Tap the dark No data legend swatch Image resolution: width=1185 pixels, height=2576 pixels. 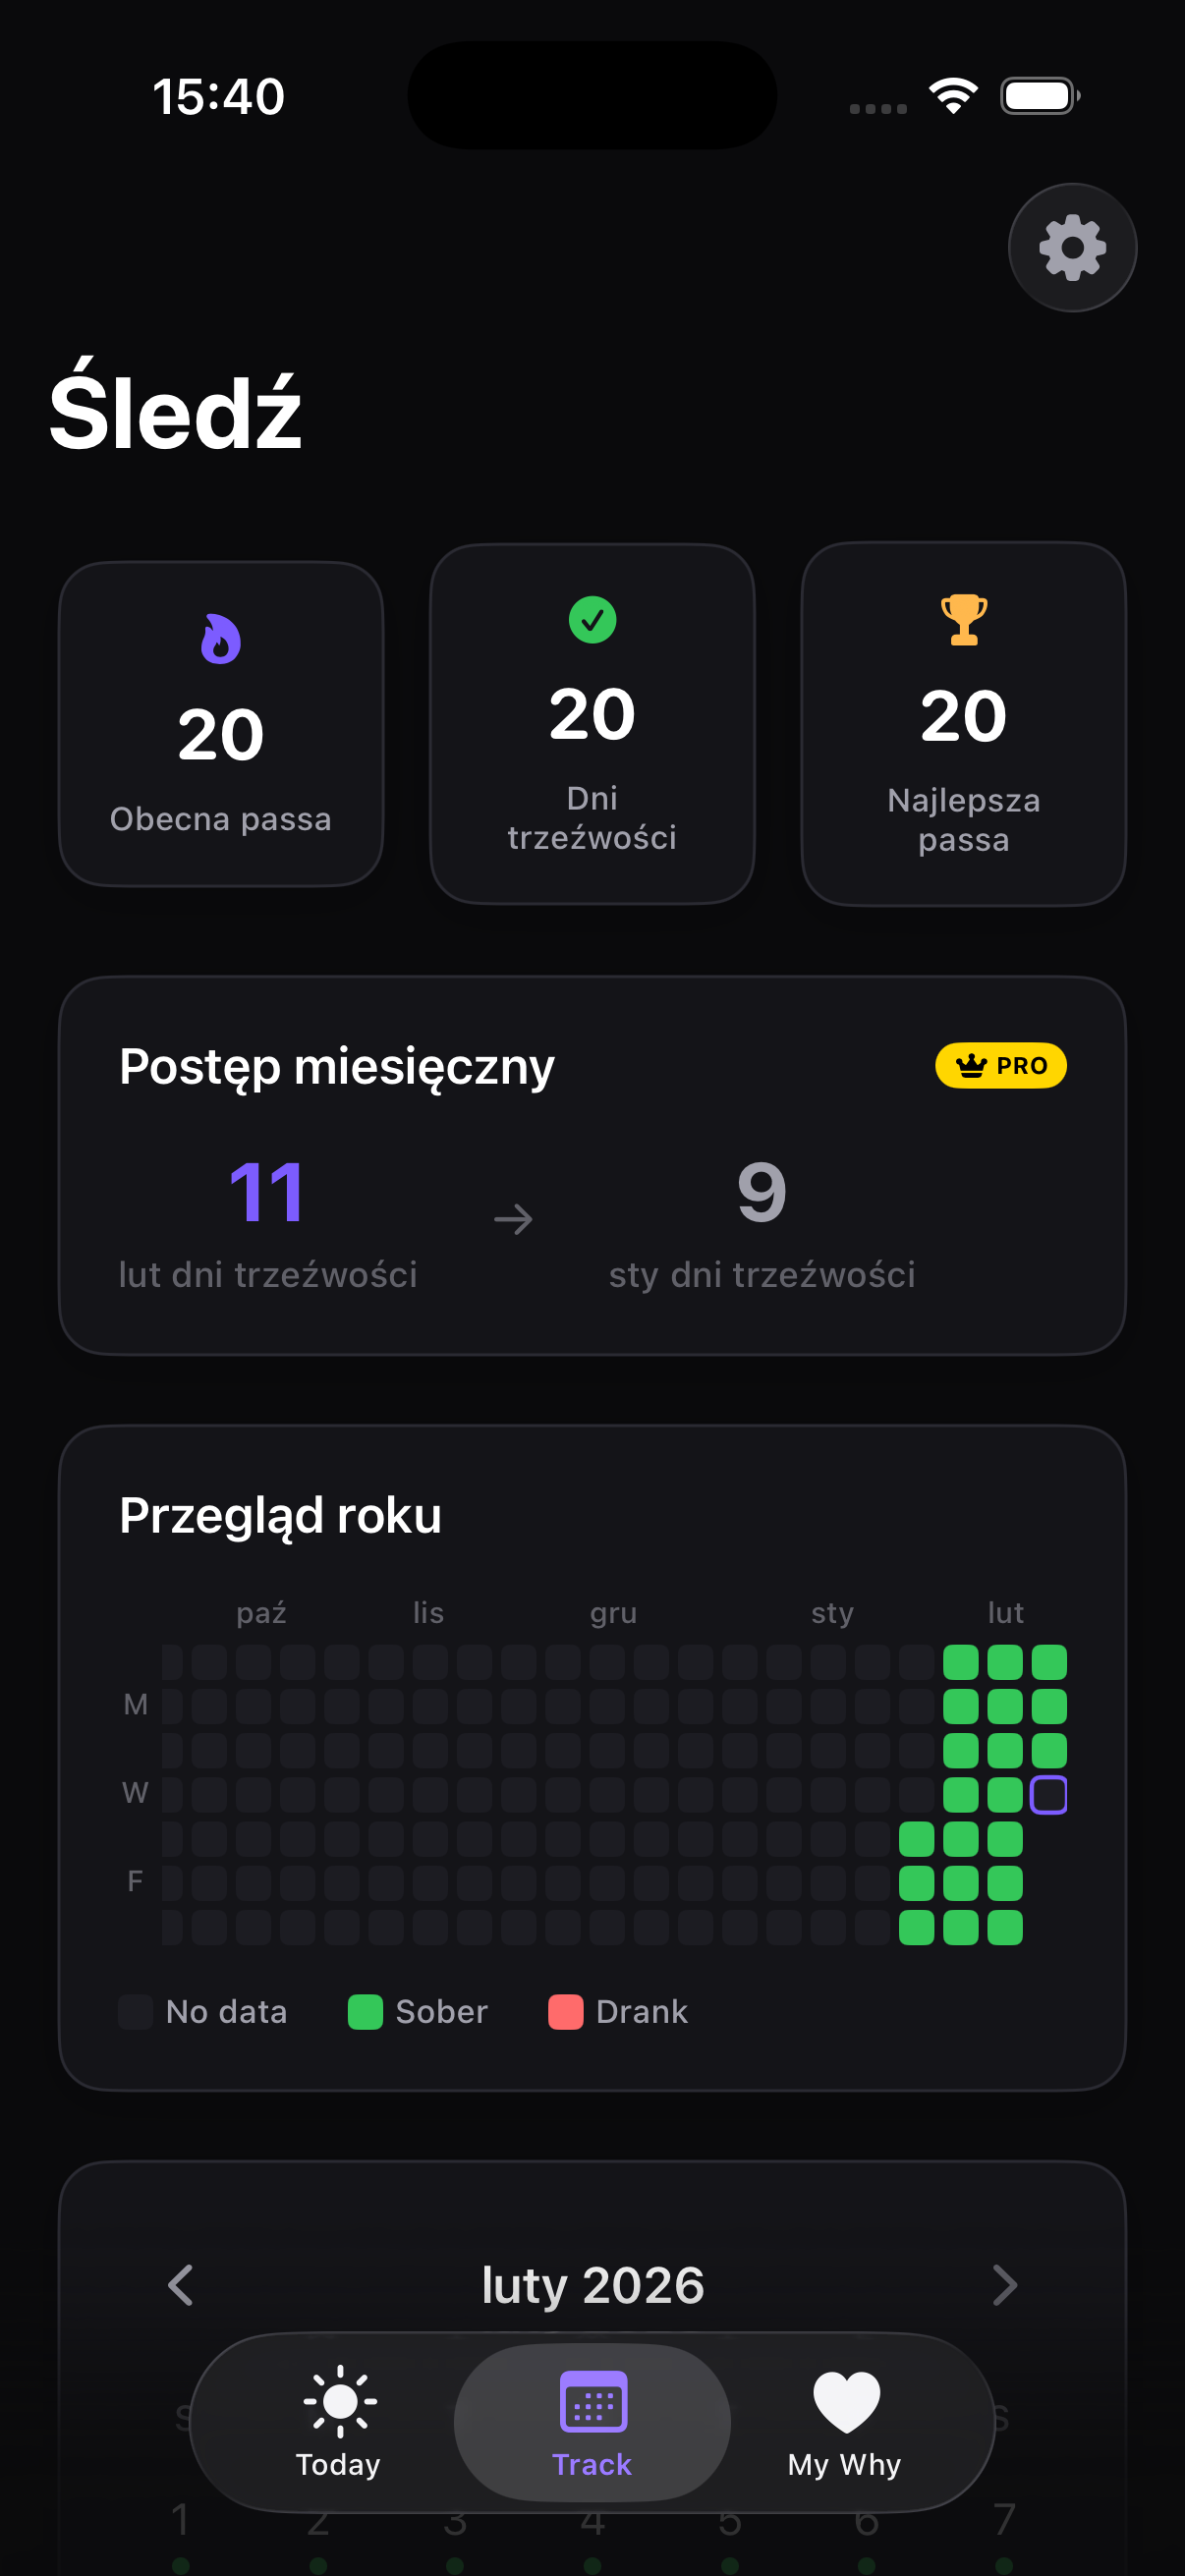136,2012
